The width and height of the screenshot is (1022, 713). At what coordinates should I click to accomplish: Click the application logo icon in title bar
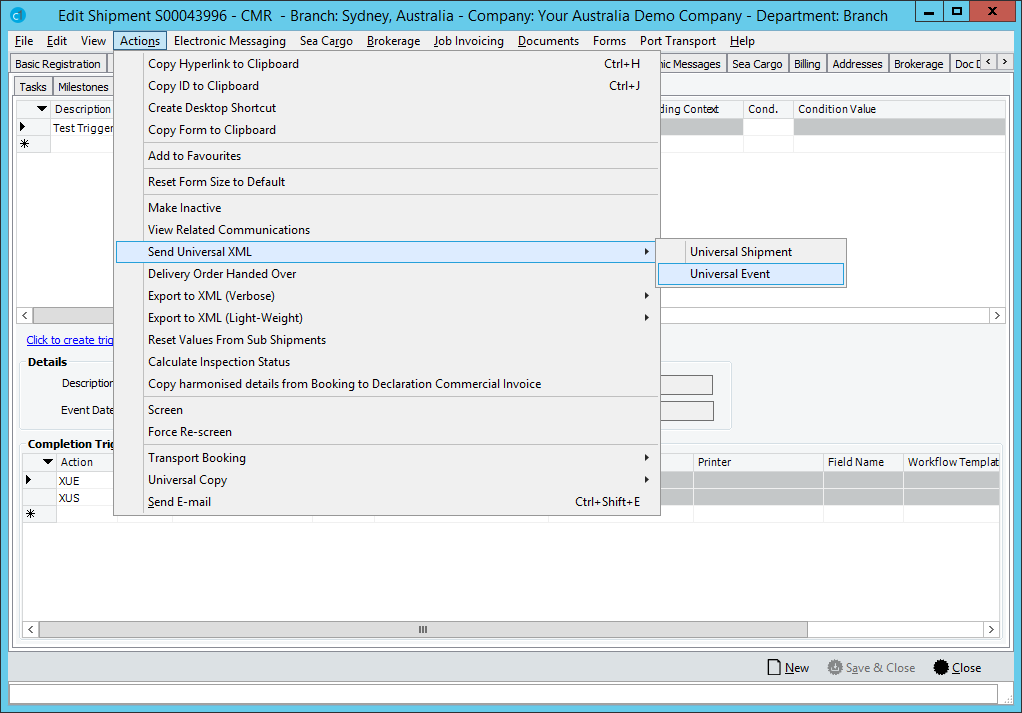[17, 16]
